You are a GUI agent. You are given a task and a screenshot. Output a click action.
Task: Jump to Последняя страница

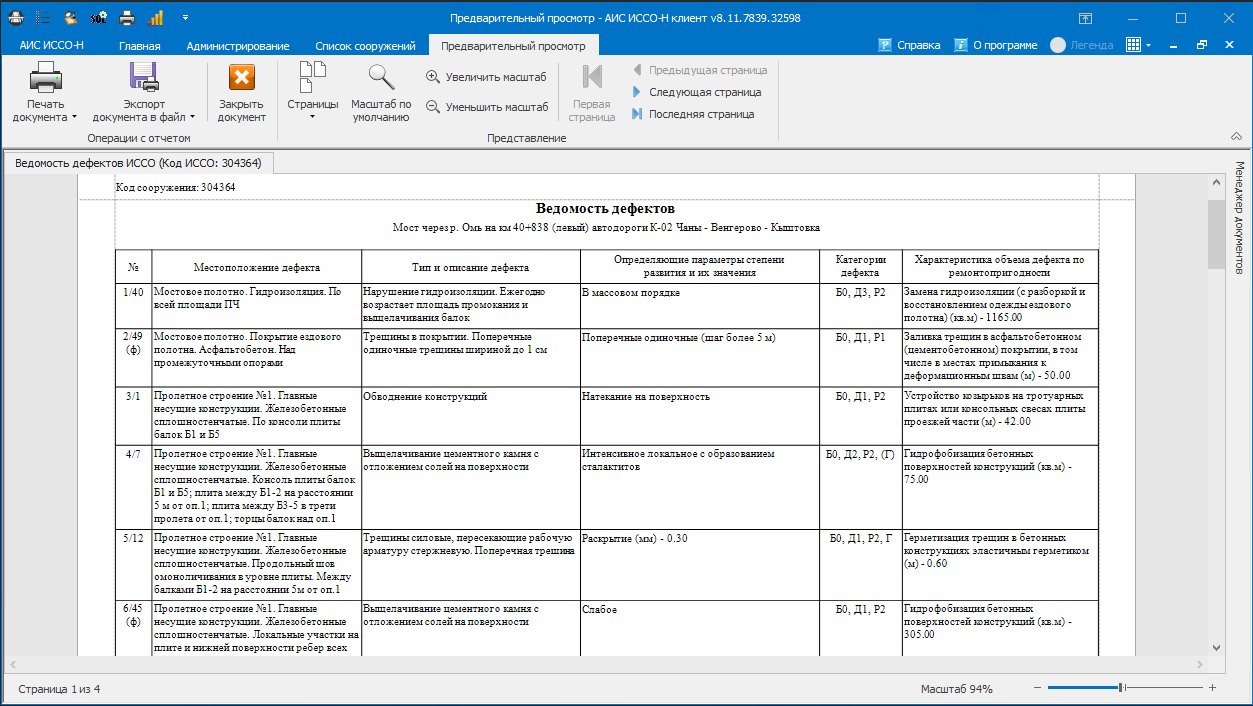[692, 114]
